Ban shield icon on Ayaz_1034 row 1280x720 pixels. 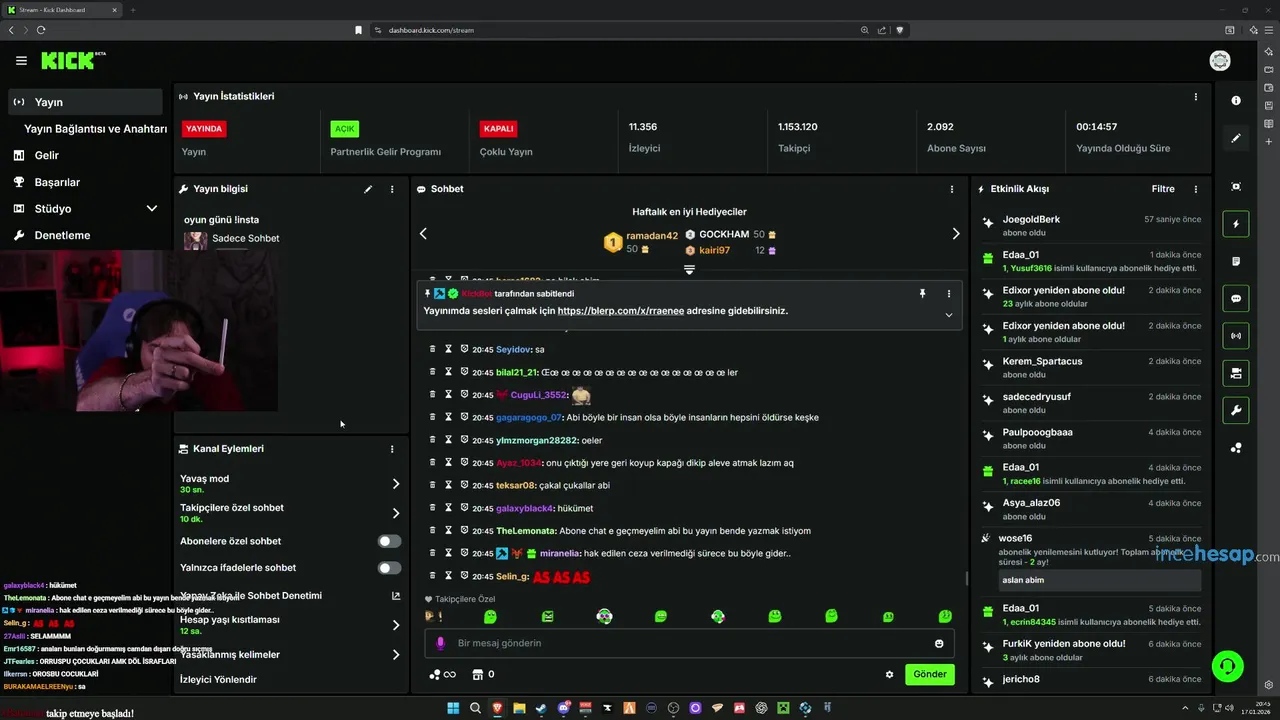coord(465,463)
